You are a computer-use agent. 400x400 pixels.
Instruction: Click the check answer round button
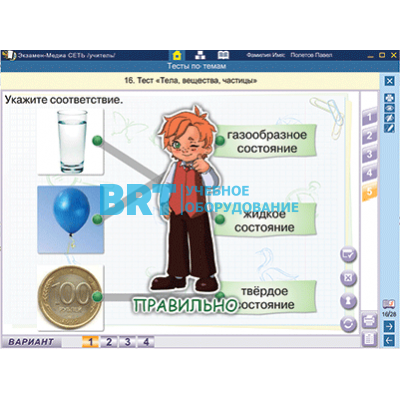(x=348, y=255)
